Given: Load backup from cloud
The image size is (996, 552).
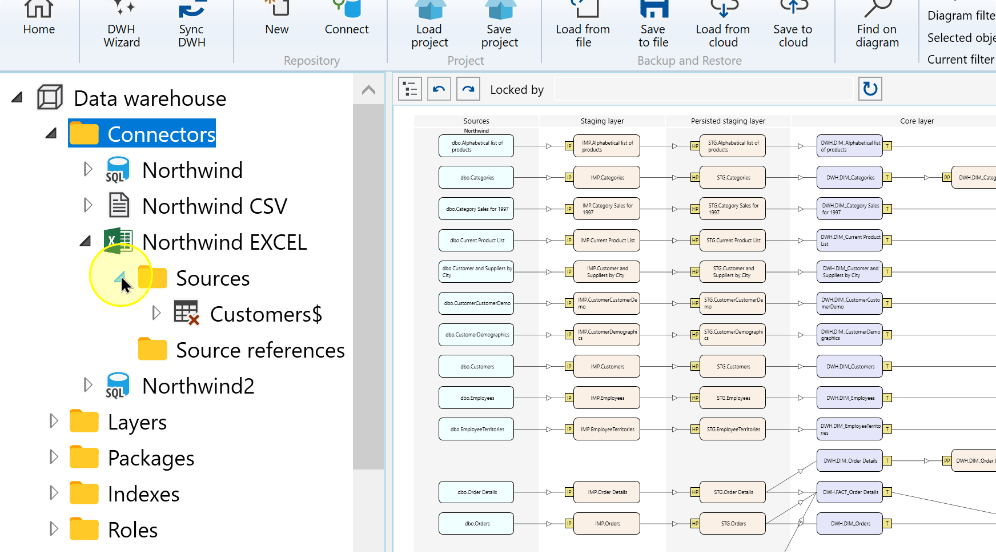Looking at the screenshot, I should click(723, 25).
